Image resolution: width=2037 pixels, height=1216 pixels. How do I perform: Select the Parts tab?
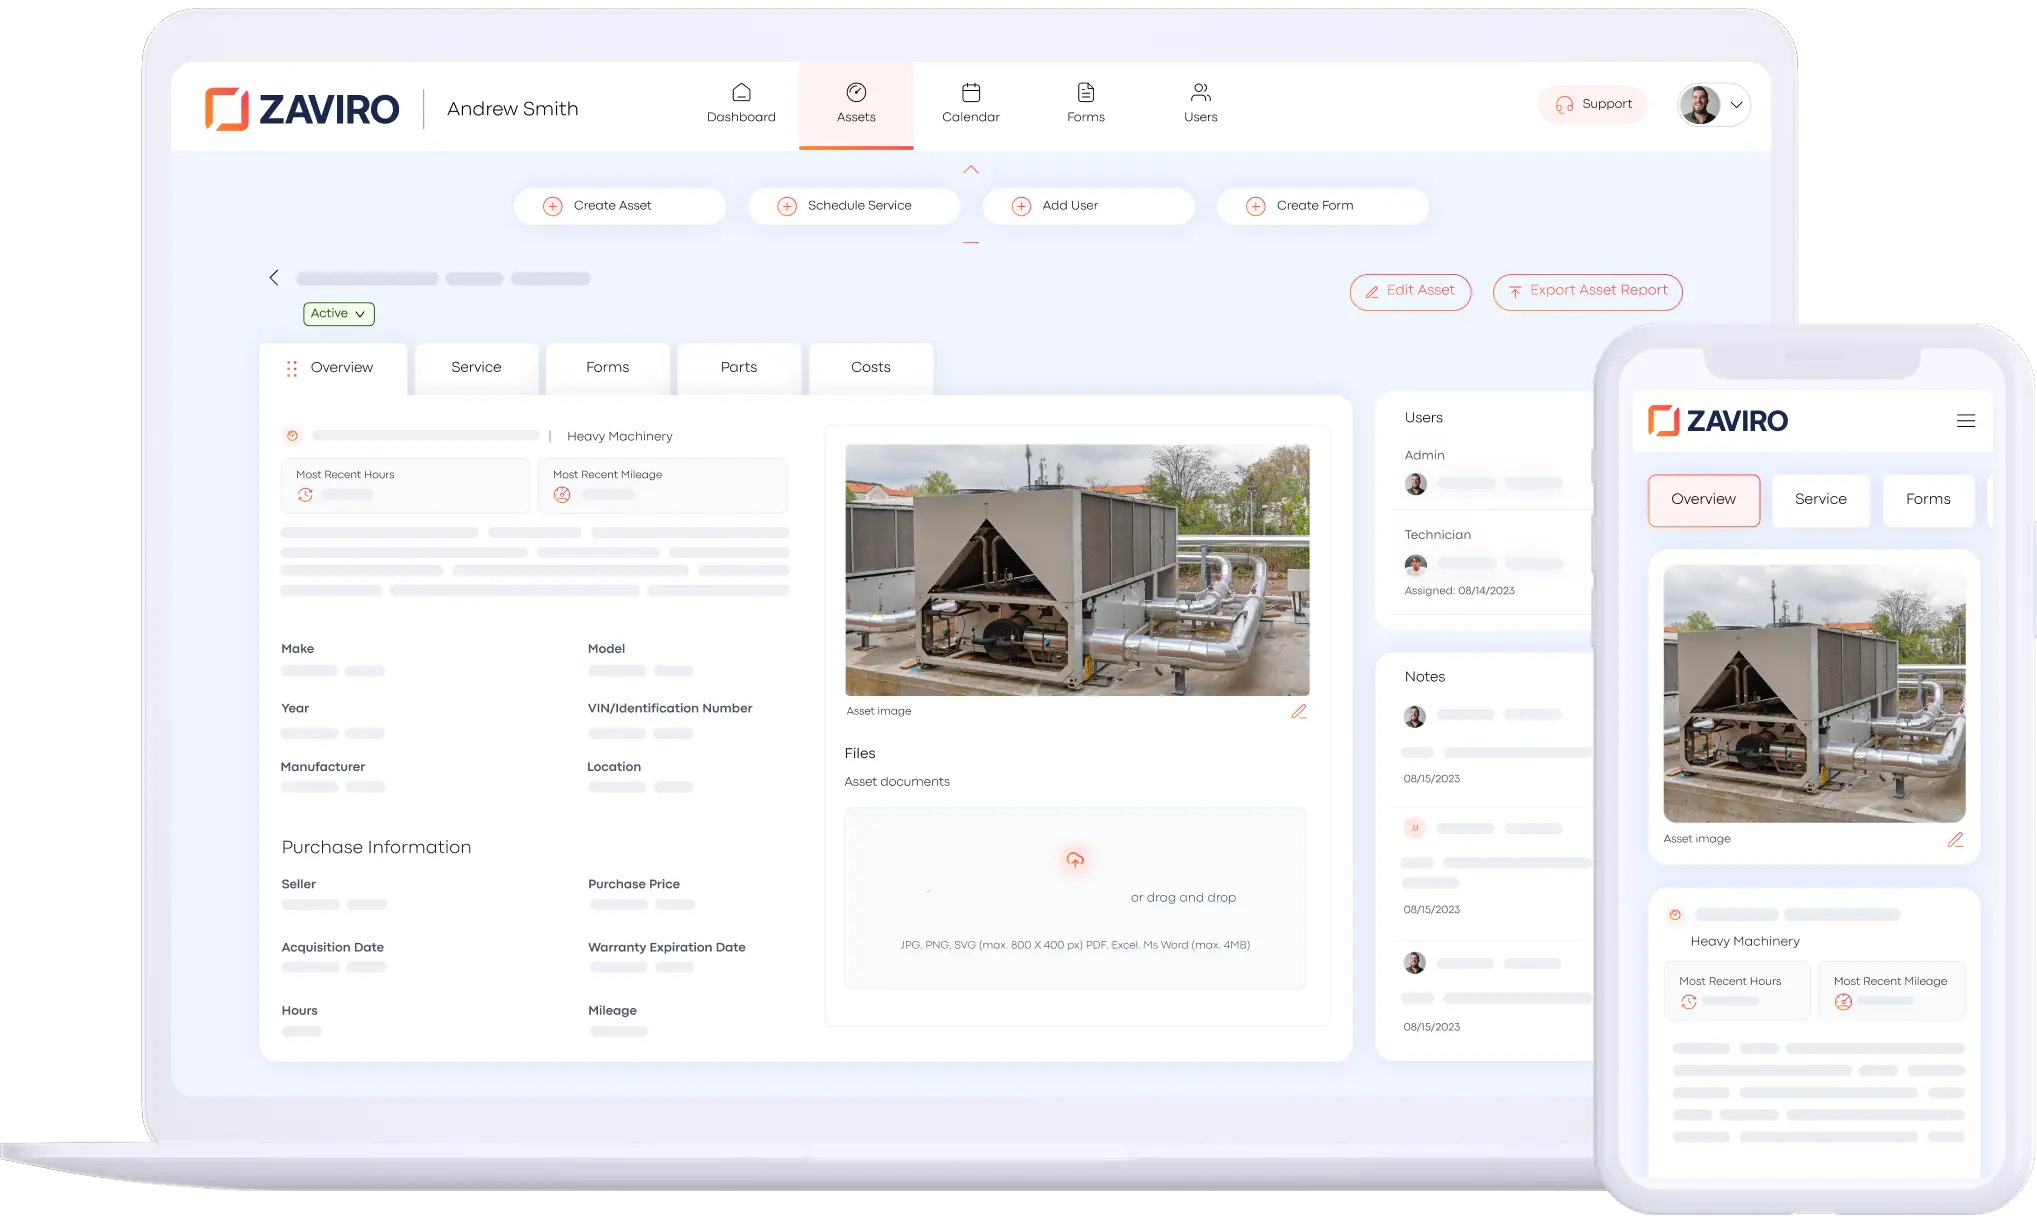coord(738,368)
